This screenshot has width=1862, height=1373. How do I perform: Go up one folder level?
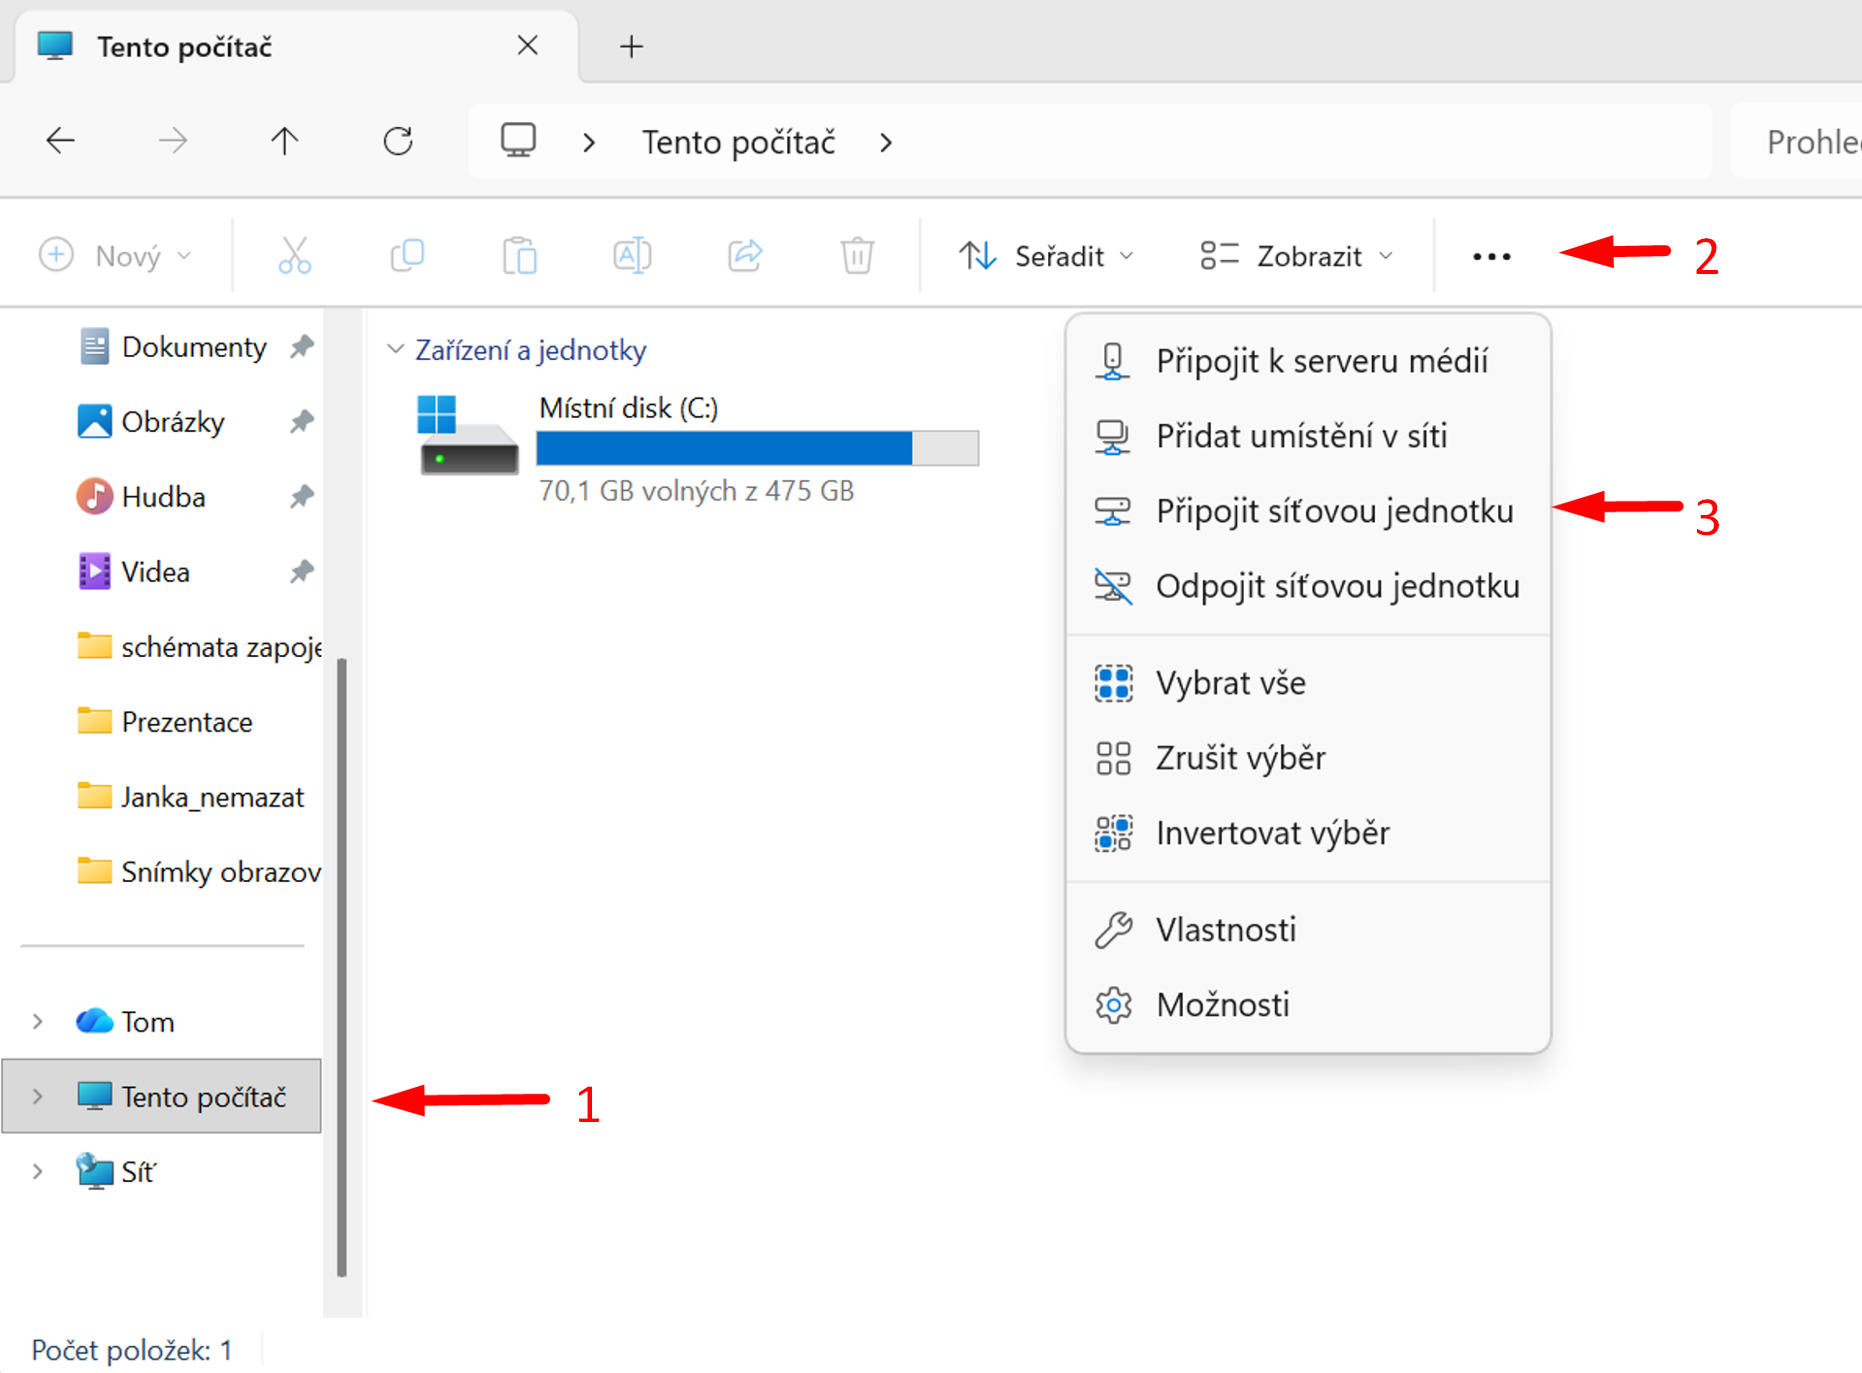285,141
